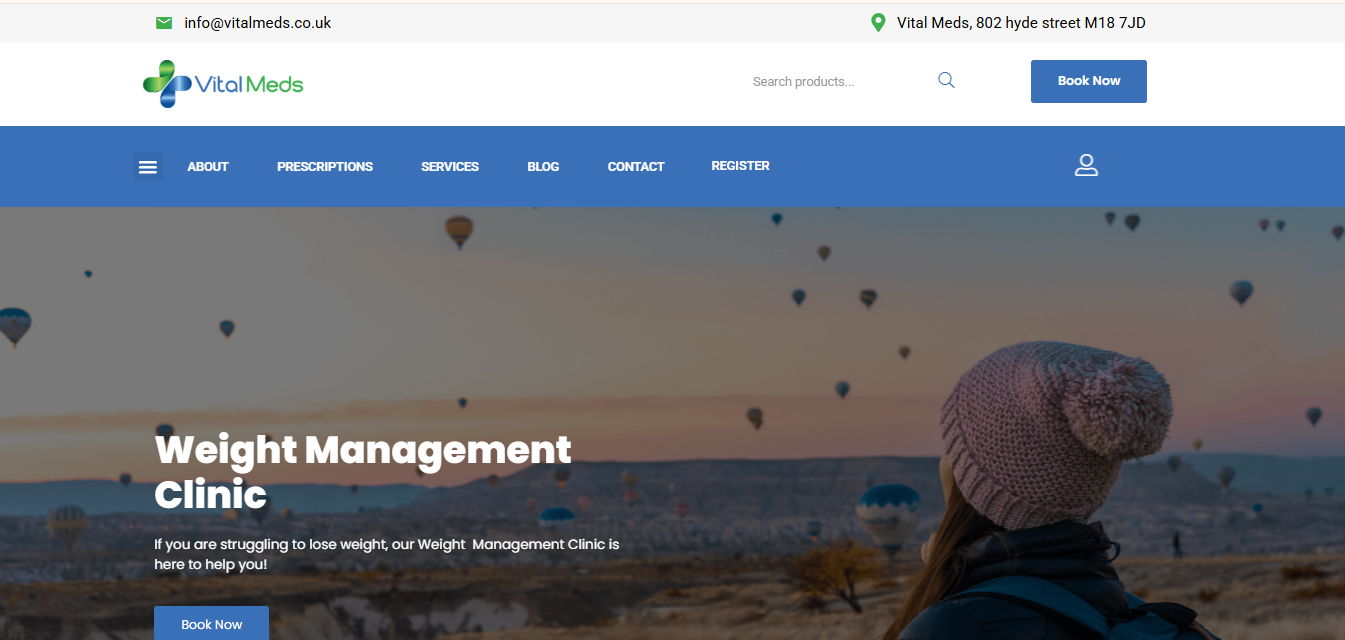Viewport: 1345px width, 640px height.
Task: Click the green location pin icon
Action: (x=878, y=23)
